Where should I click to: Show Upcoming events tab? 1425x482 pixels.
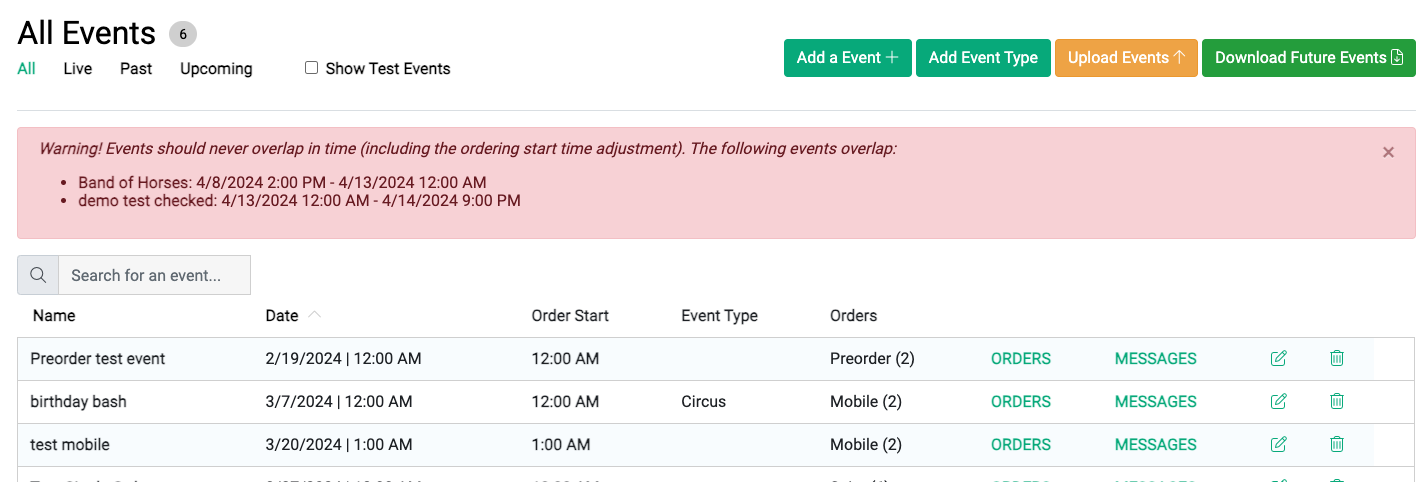[216, 69]
